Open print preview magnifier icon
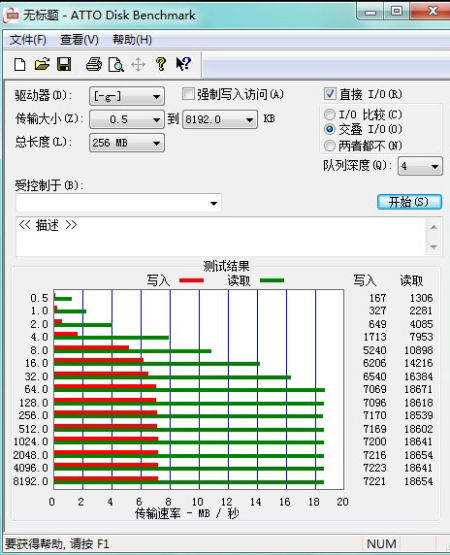 116,65
